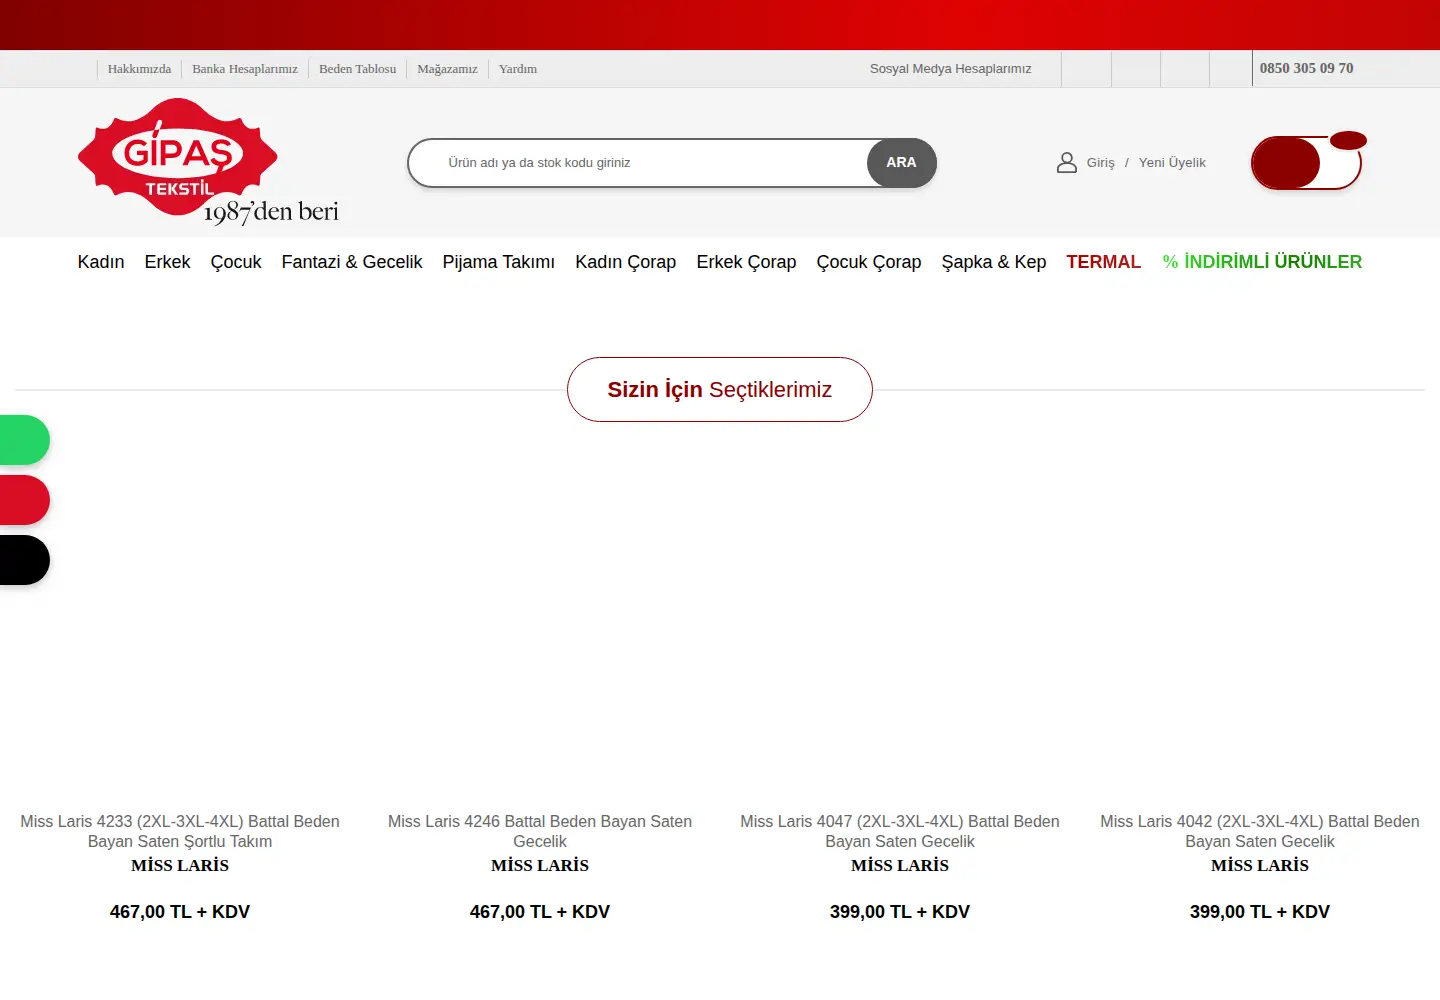Open Miss Laris 4047 Saten Gecelik product title

[900, 831]
